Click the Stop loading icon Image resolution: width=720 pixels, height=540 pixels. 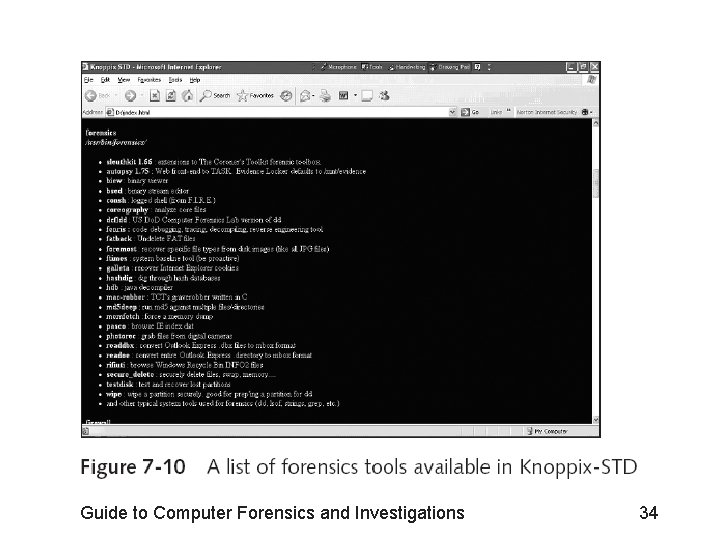pyautogui.click(x=155, y=96)
